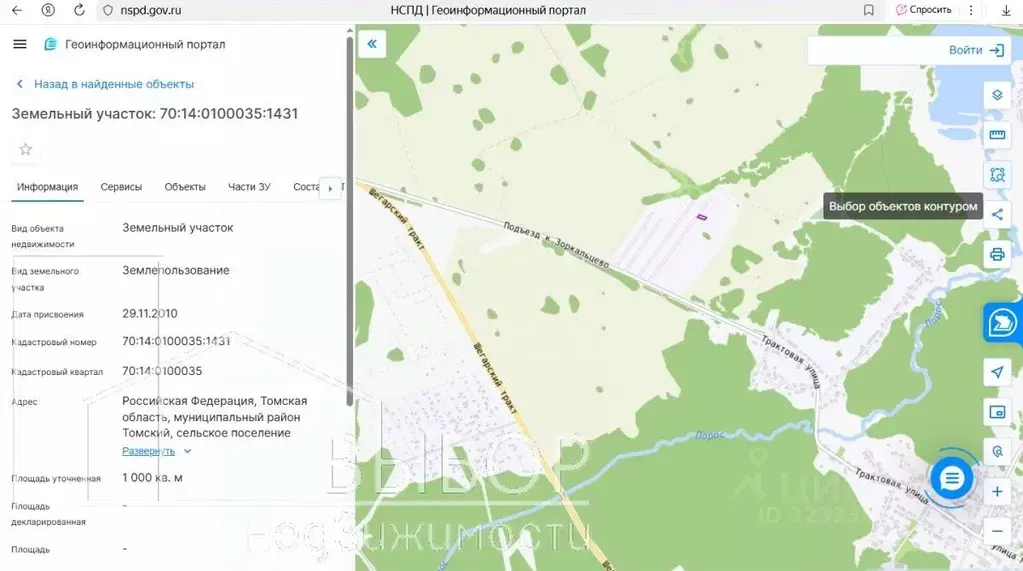Viewport: 1023px width, 571px height.
Task: Add land plot to favorites star
Action: point(26,149)
